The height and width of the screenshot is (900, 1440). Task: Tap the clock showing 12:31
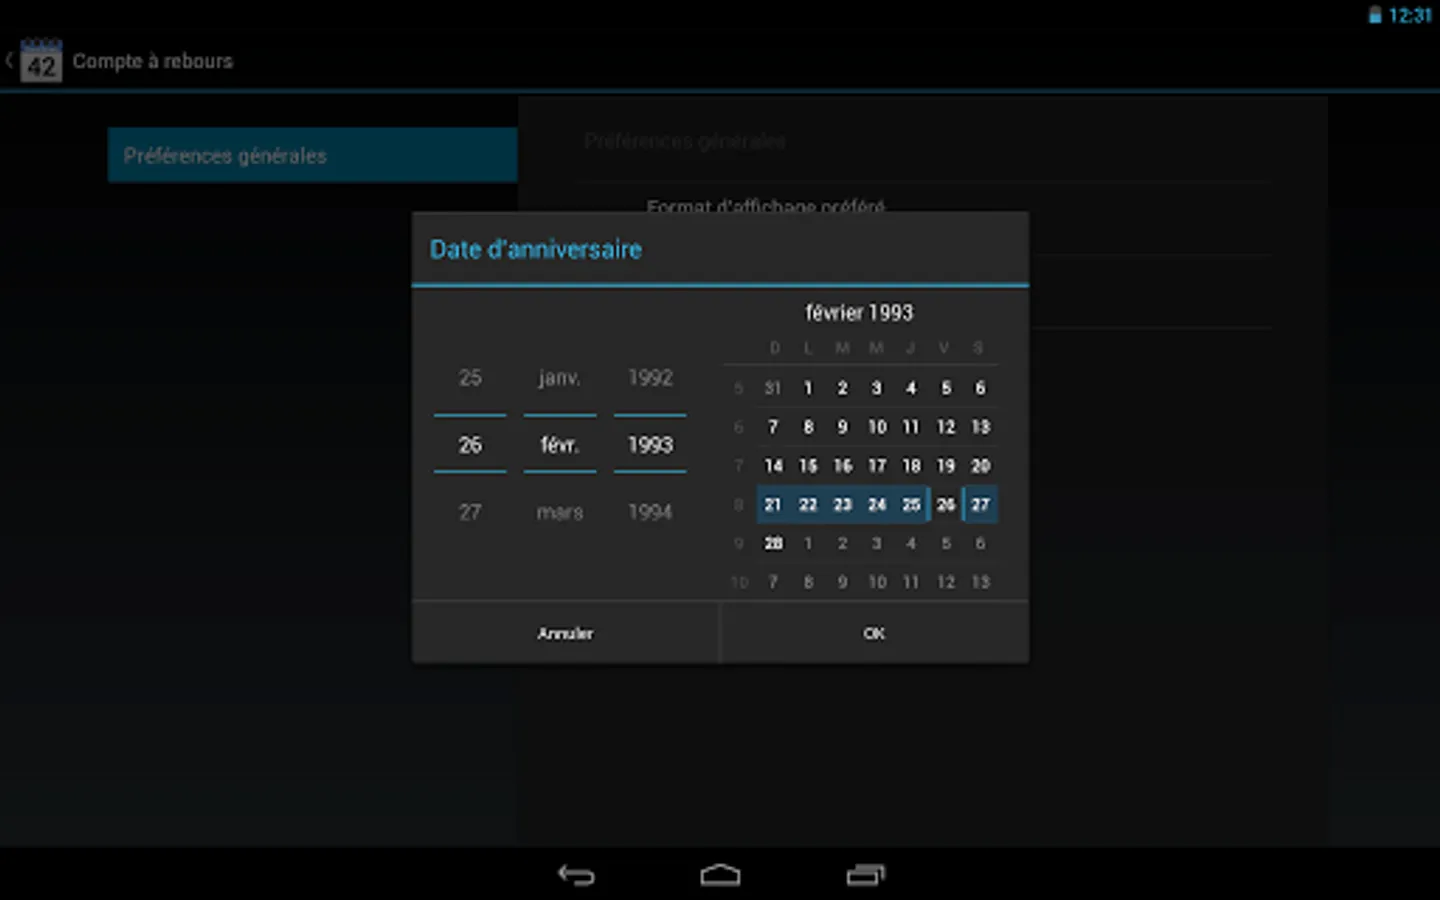click(1412, 15)
